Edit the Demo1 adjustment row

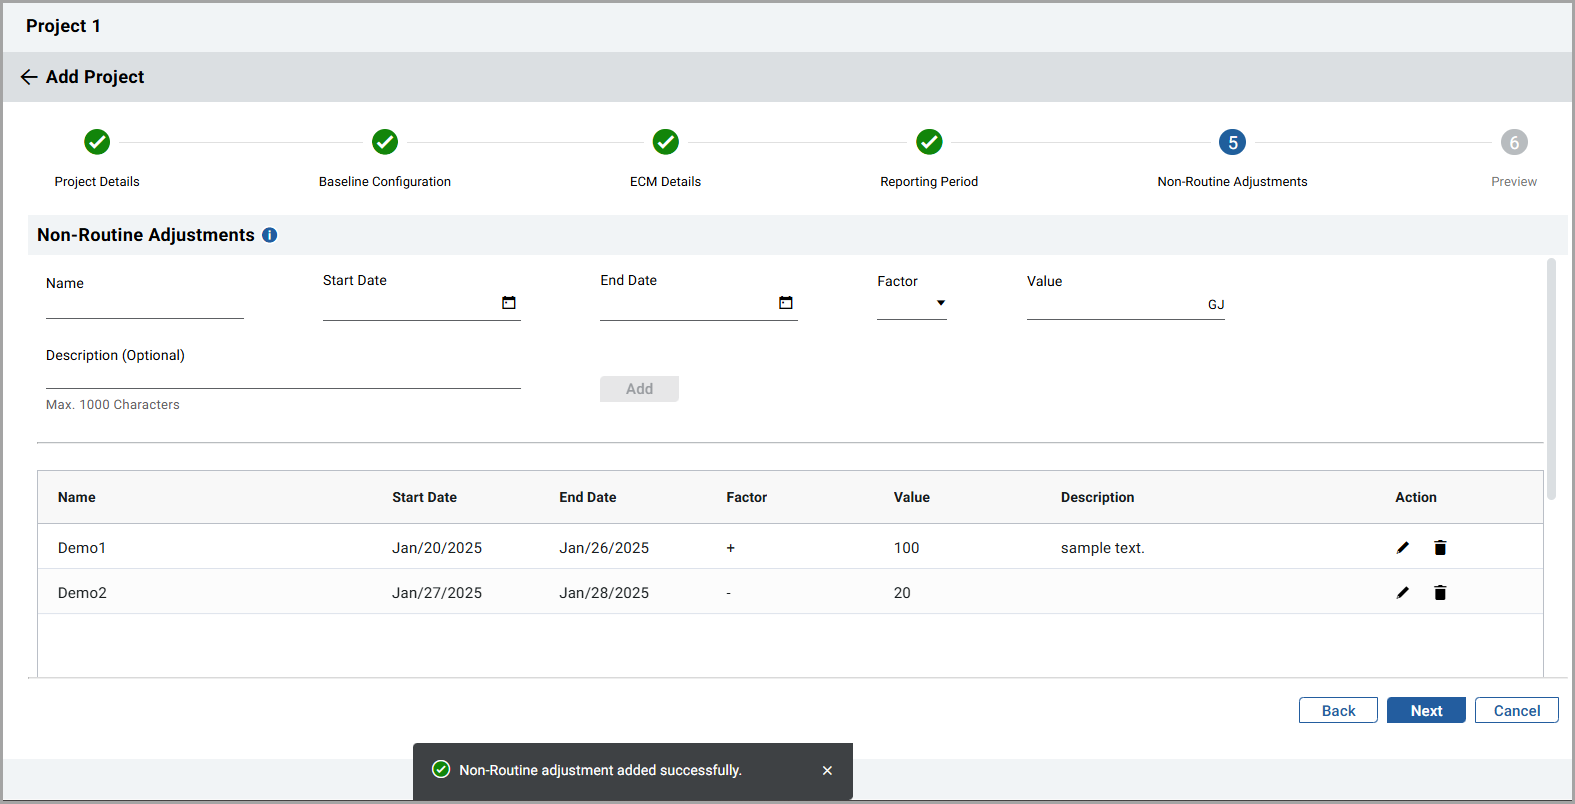point(1403,548)
